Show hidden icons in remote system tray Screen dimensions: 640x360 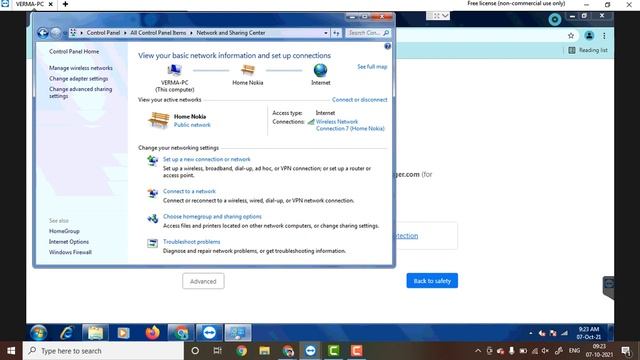(x=531, y=333)
